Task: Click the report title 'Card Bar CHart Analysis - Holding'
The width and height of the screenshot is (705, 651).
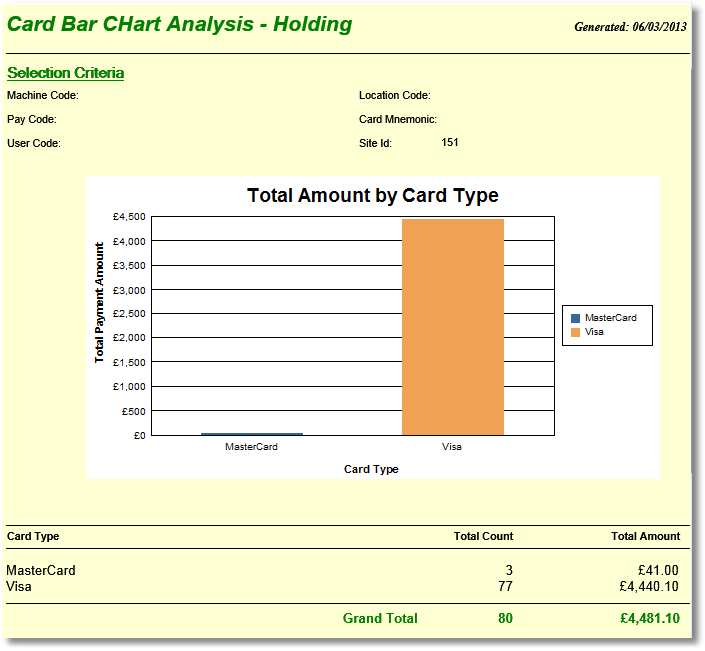Action: [180, 24]
